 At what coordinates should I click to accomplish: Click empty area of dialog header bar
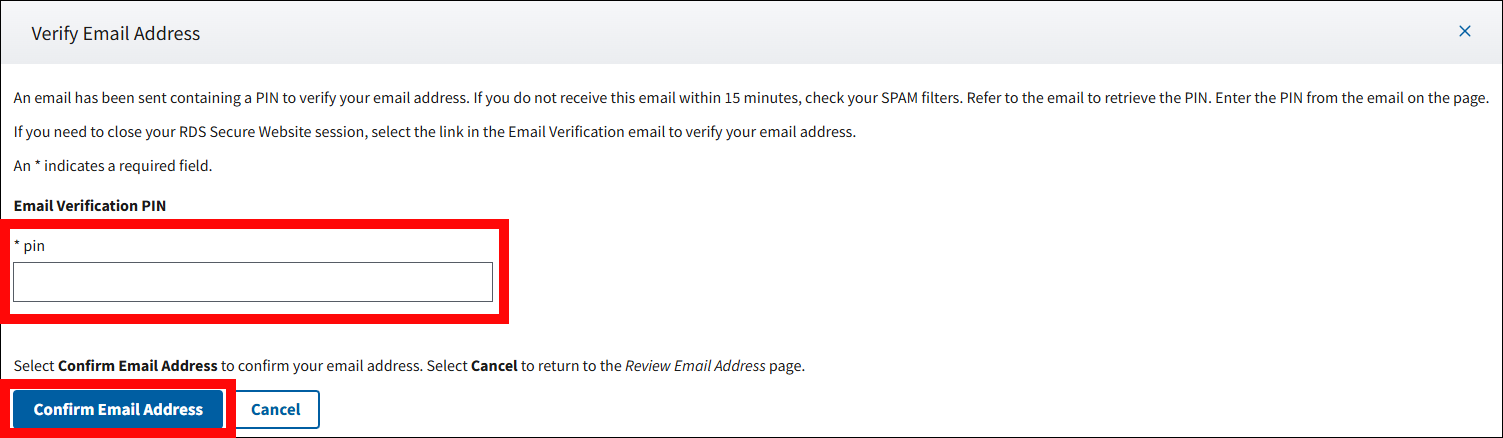800,34
